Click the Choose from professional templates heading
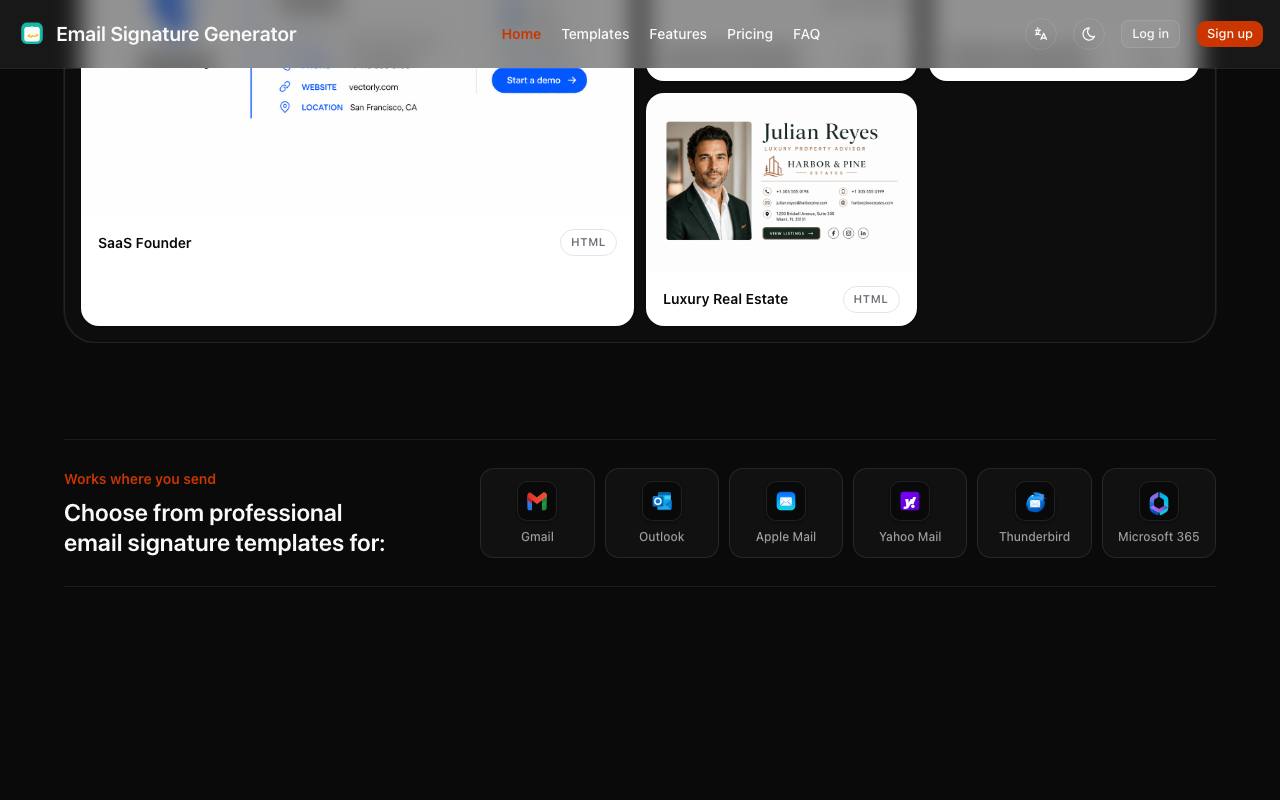 pos(225,528)
